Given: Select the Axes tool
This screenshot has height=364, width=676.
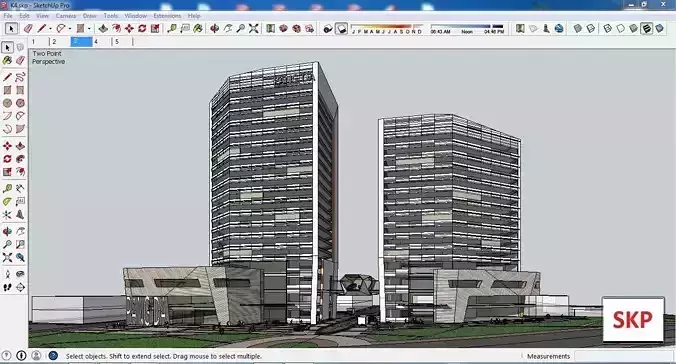Looking at the screenshot, I should (7, 214).
